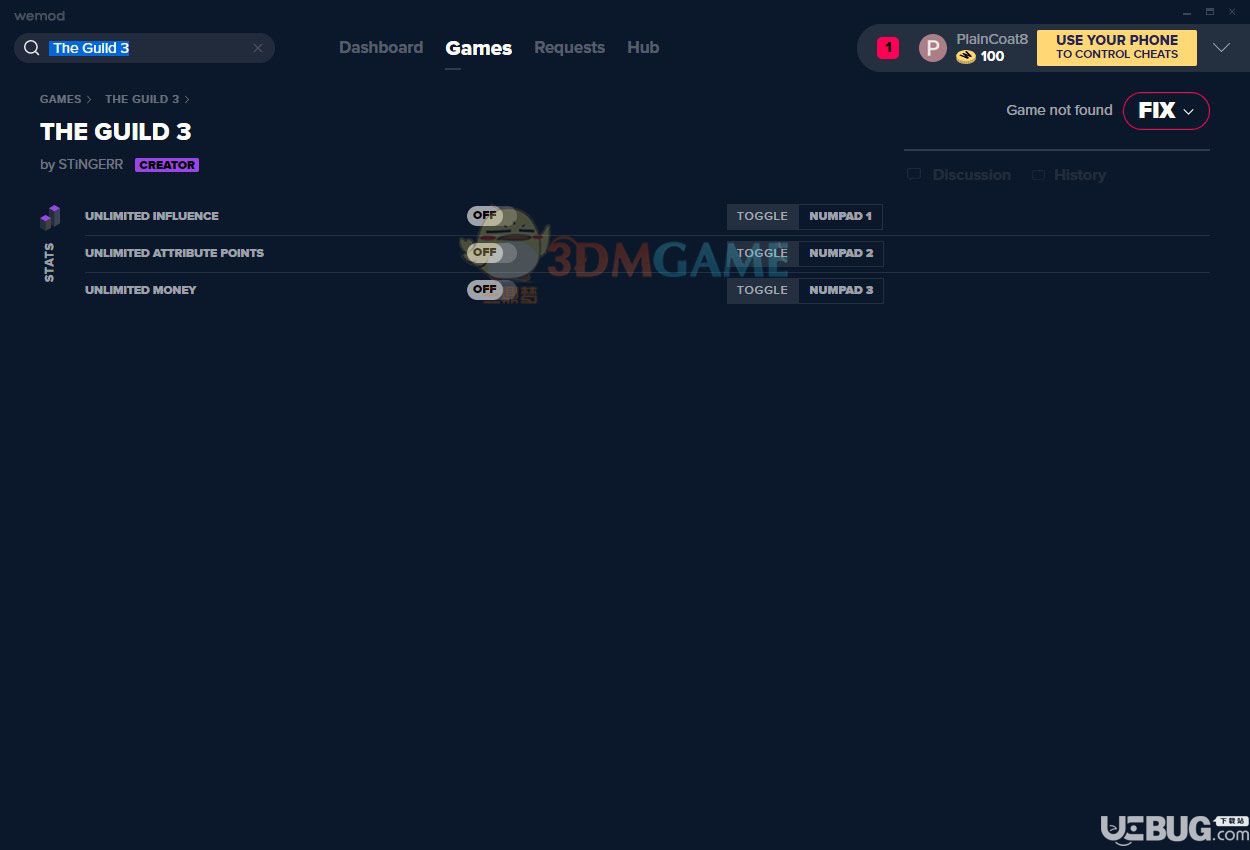Click the TOGGLE button for Unlimited Influence

[x=762, y=216]
